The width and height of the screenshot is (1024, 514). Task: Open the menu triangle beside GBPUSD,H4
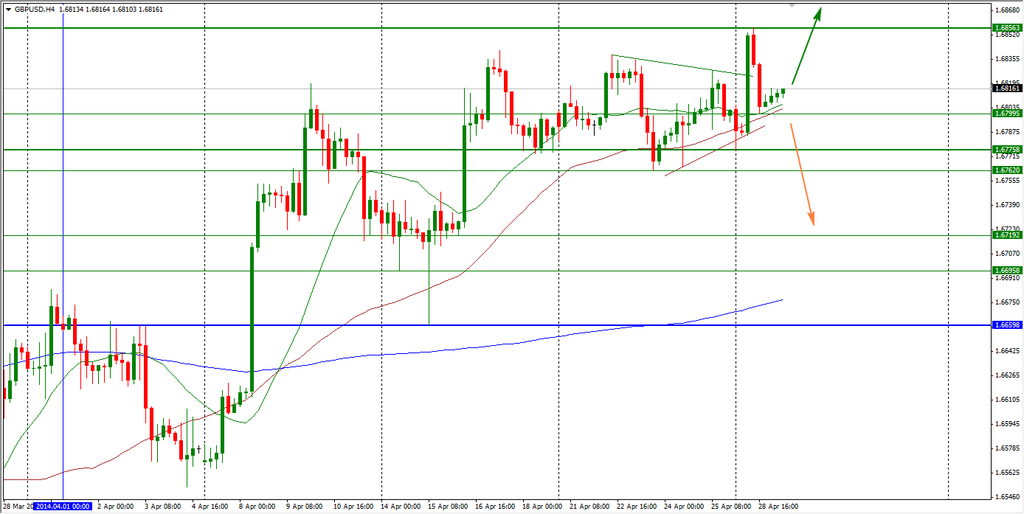(8, 9)
